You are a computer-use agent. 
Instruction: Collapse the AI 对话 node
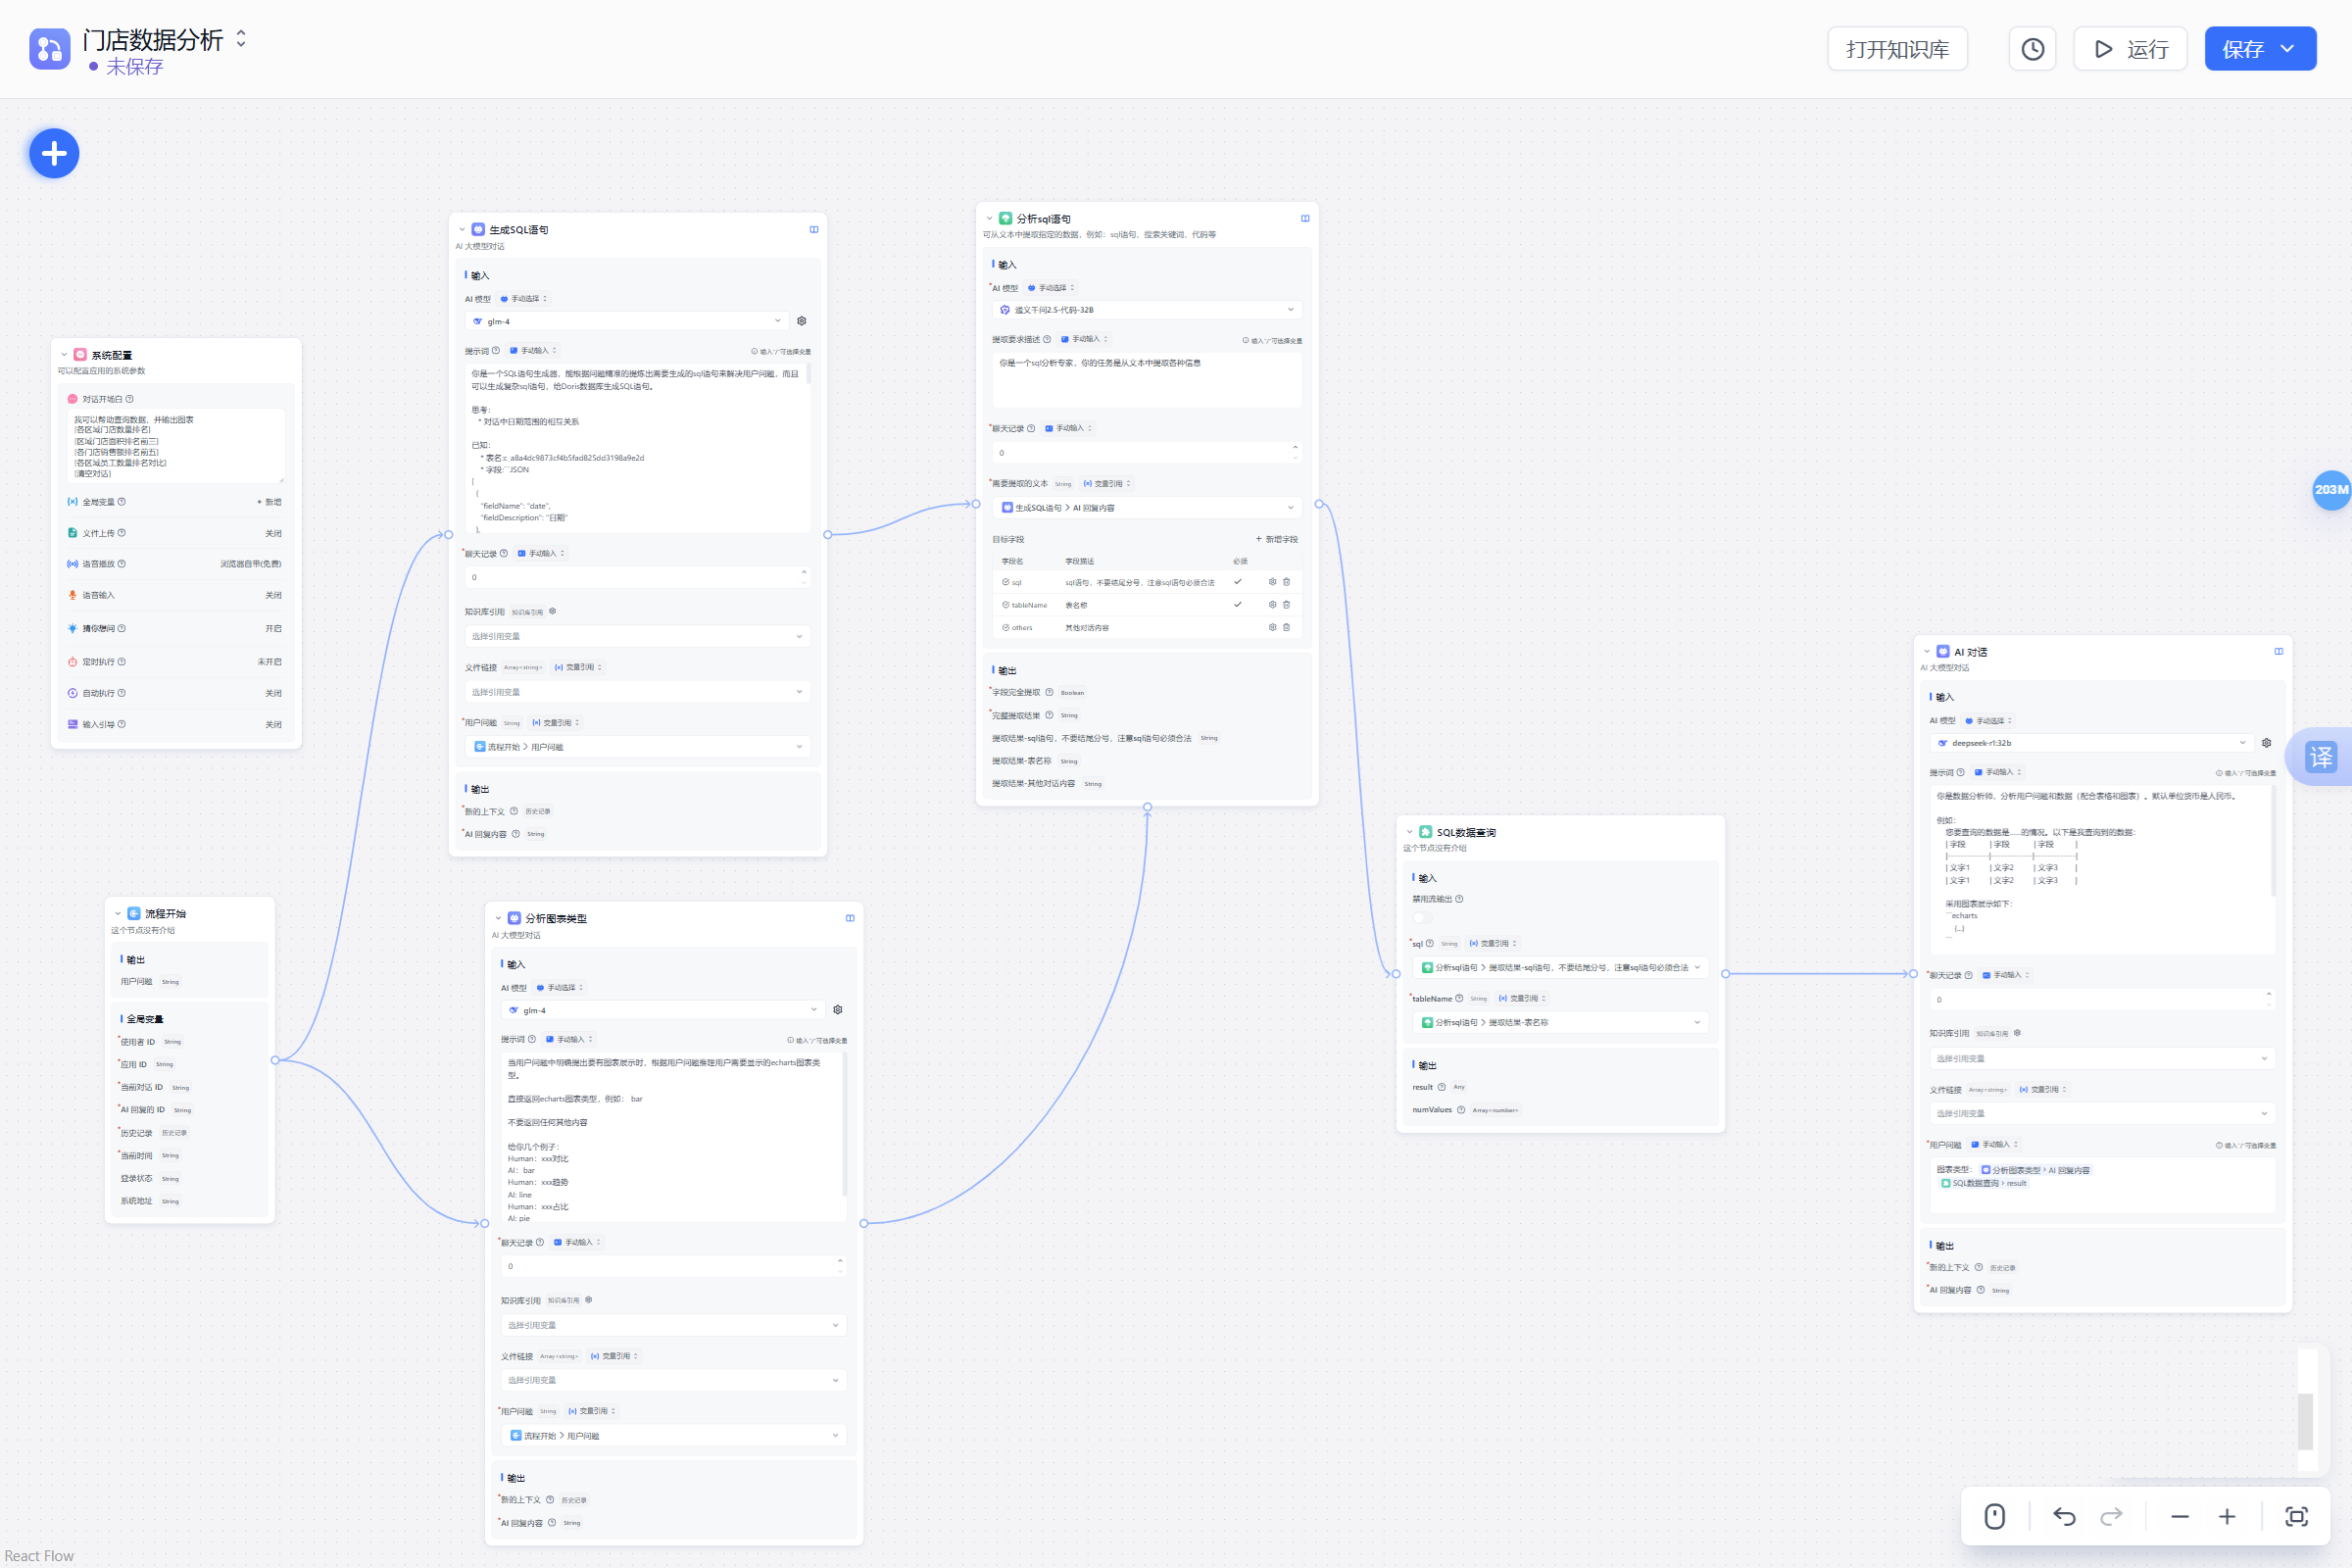tap(1927, 652)
